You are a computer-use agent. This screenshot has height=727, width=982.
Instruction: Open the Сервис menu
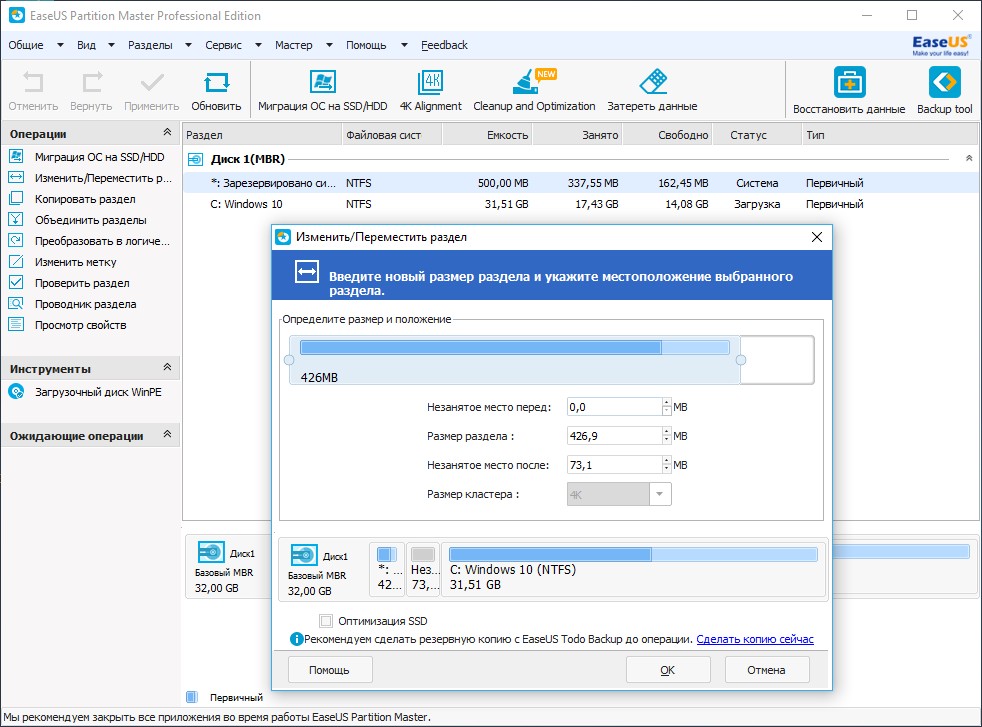224,45
